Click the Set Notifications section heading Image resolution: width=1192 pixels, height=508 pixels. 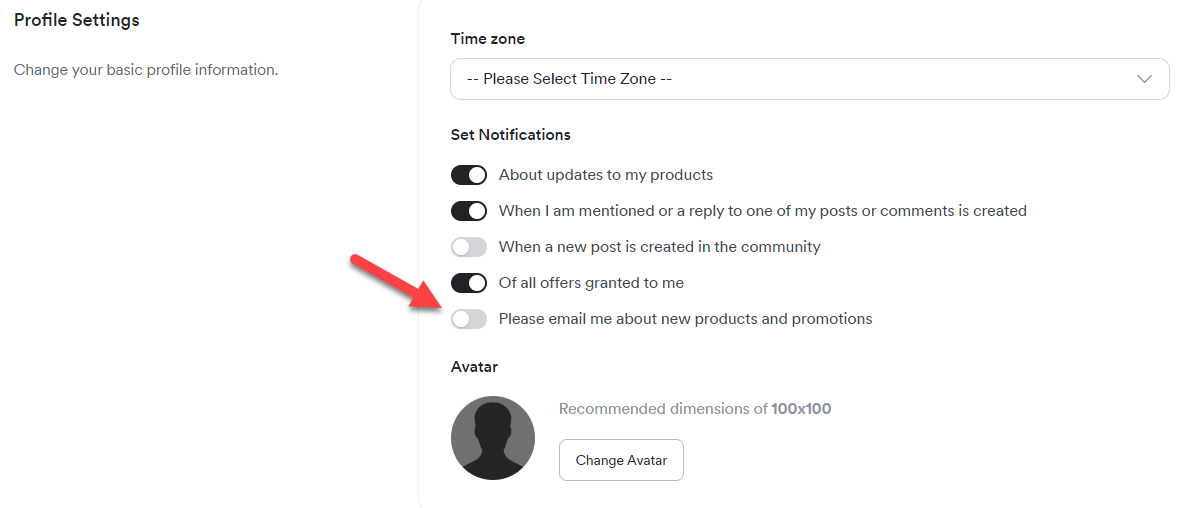coord(510,134)
